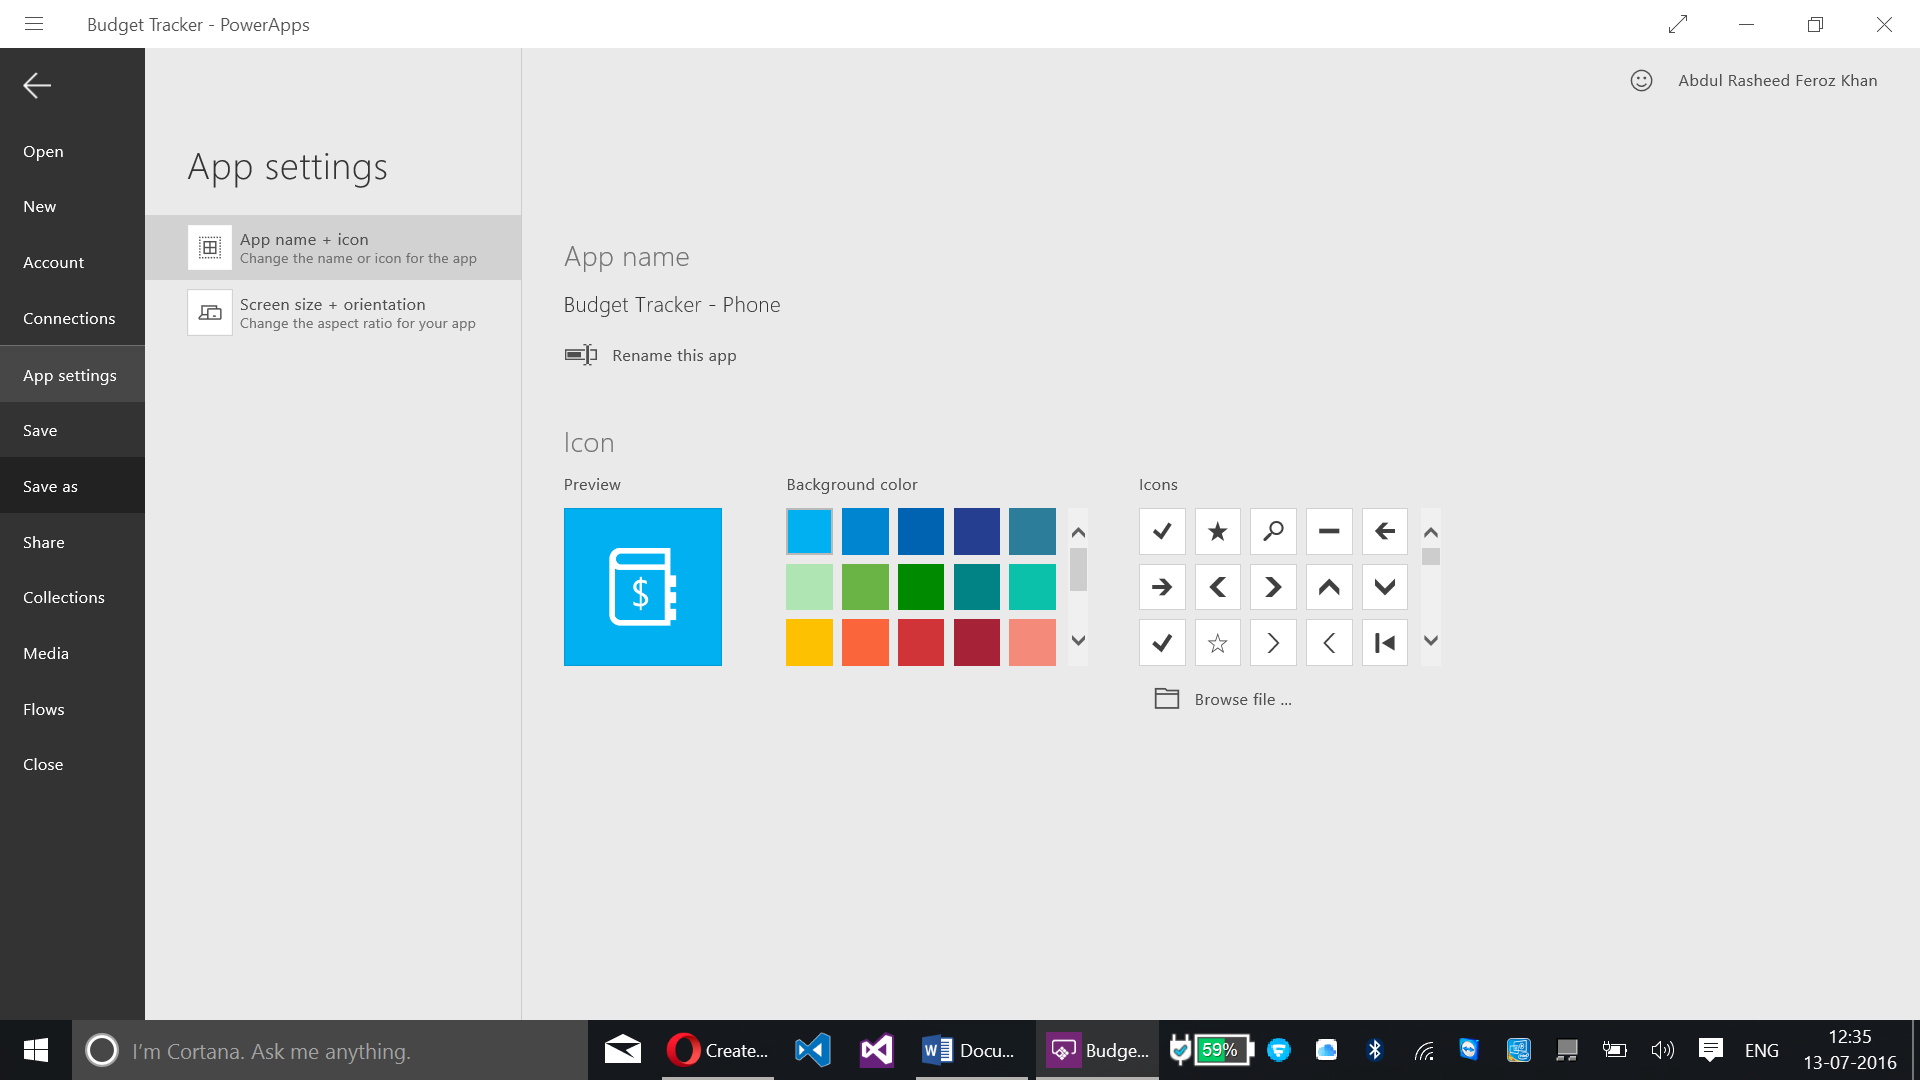
Task: Click Save in the sidebar
Action: [72, 430]
